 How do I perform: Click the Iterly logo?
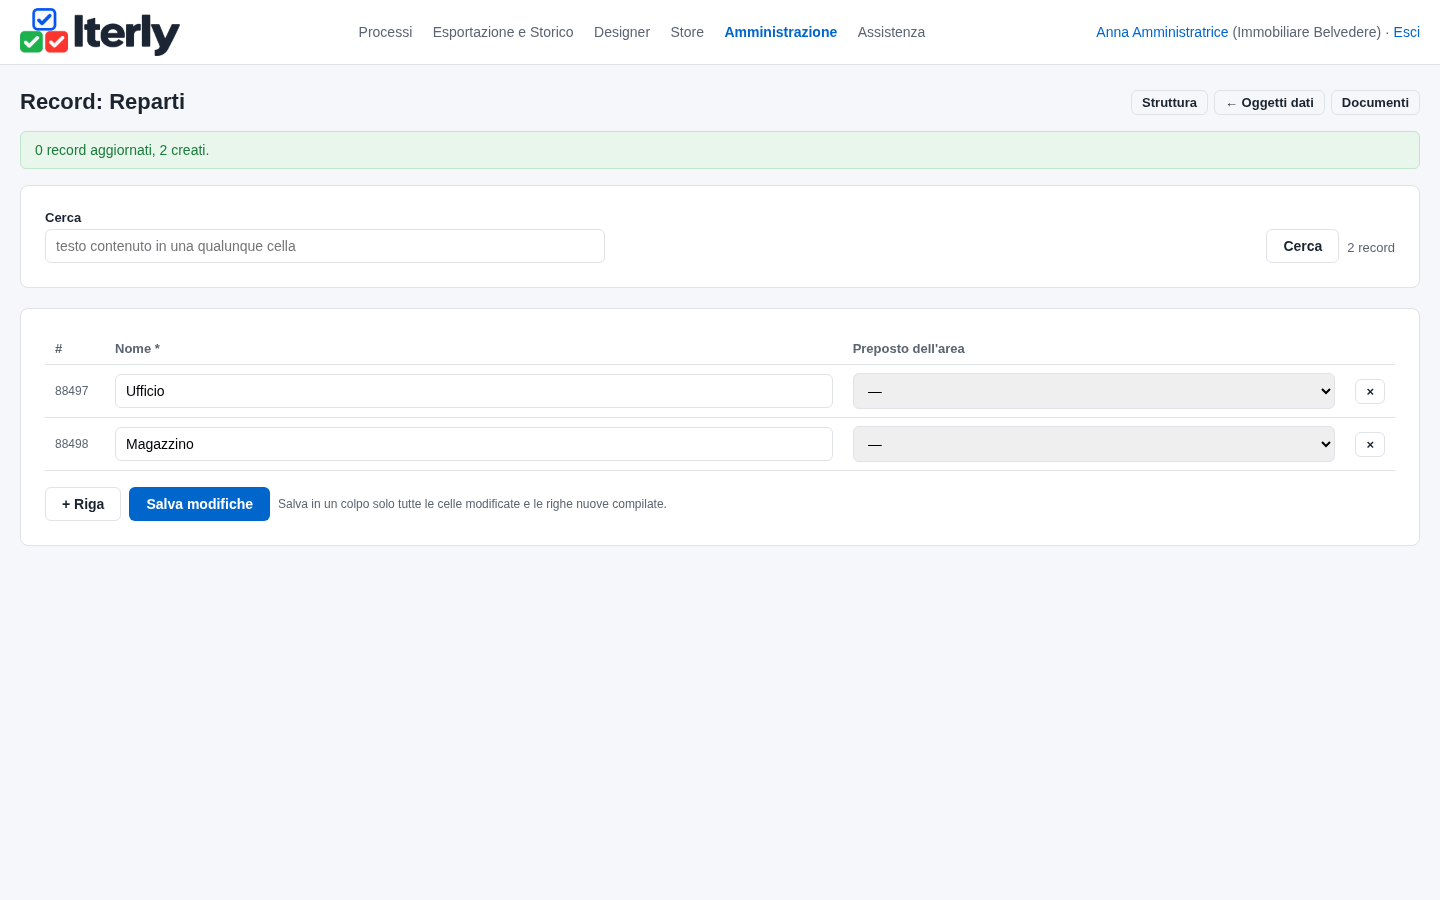tap(100, 32)
